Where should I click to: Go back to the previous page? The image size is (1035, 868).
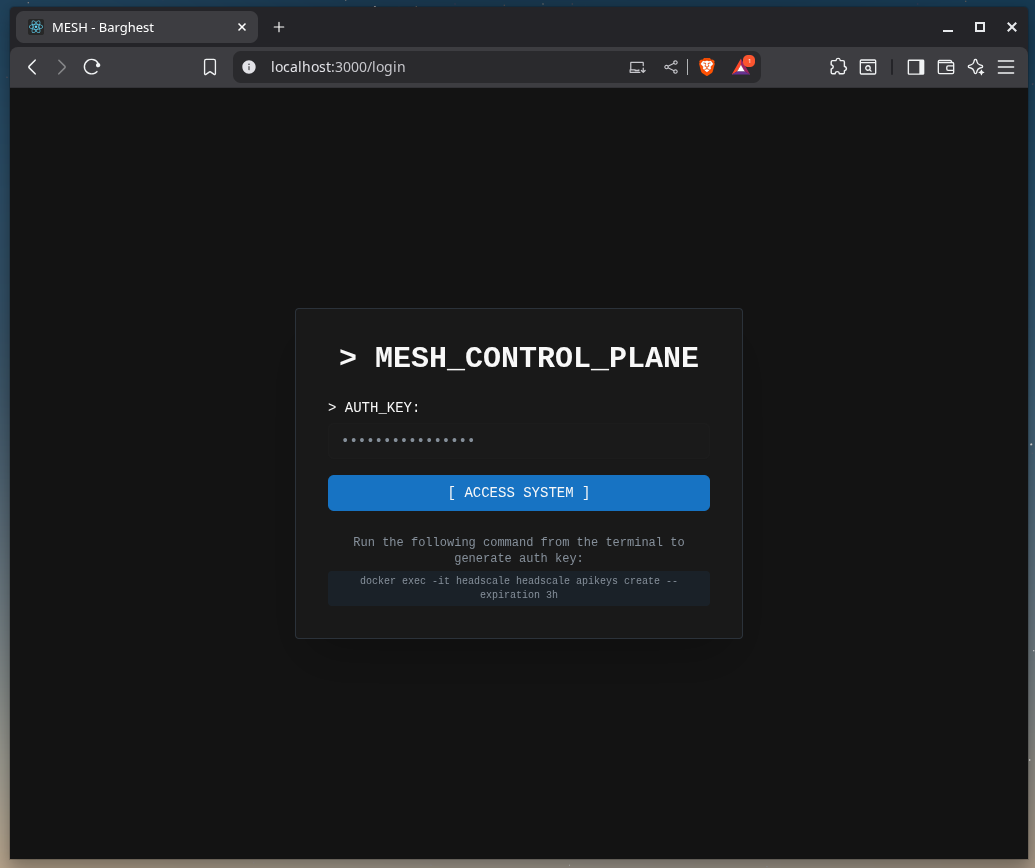point(32,67)
